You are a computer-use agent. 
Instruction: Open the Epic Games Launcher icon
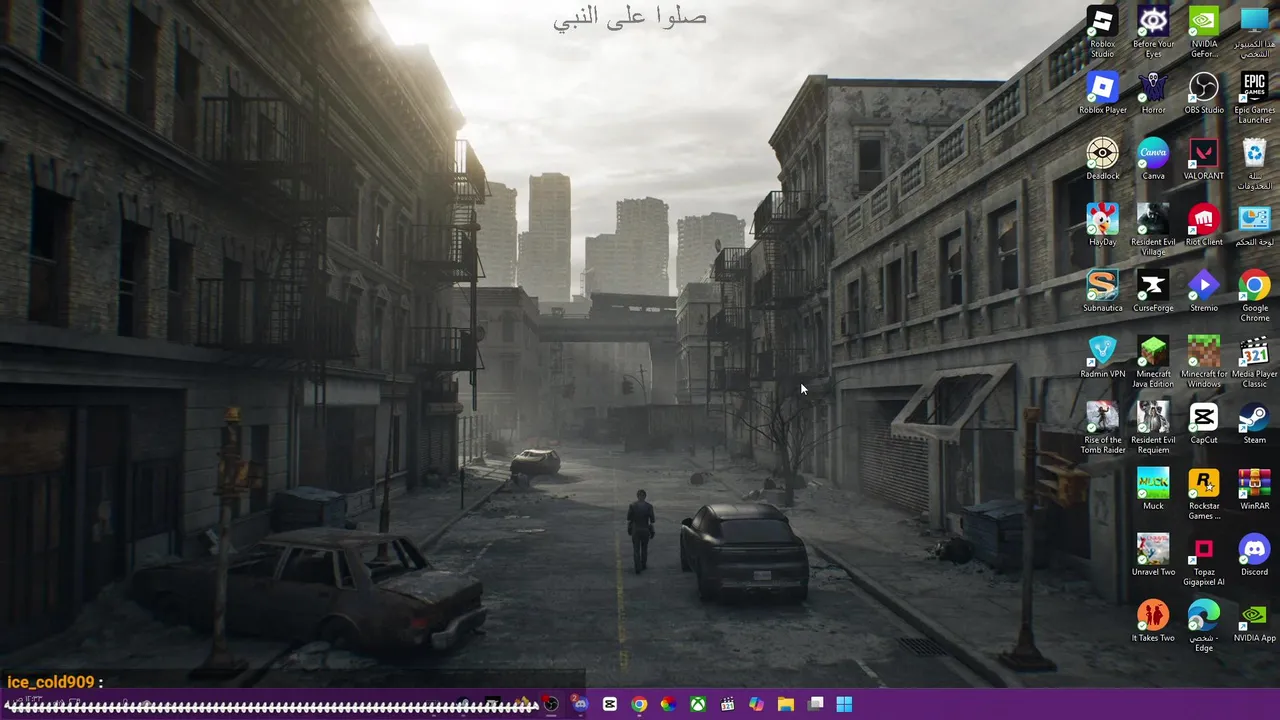1254,97
